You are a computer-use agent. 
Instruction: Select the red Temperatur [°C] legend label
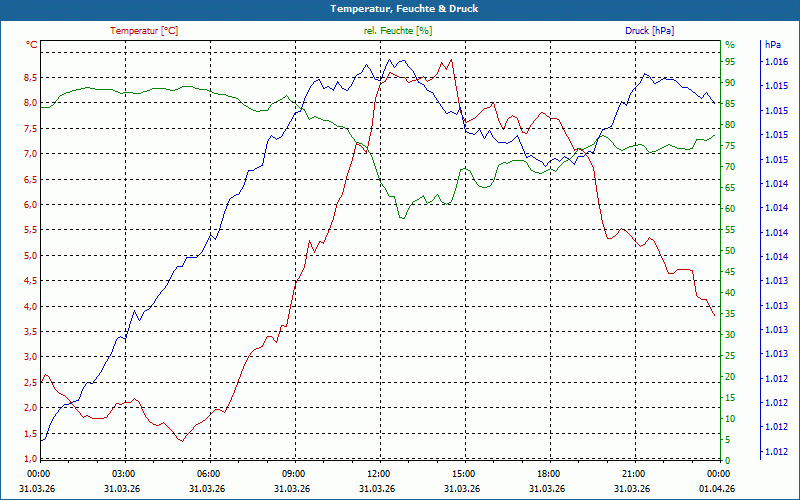144,31
